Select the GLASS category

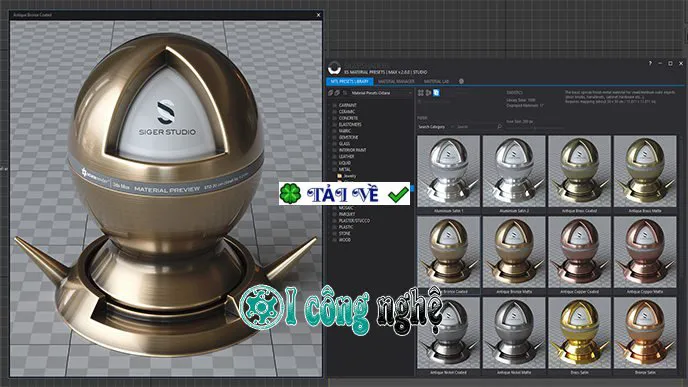click(344, 144)
